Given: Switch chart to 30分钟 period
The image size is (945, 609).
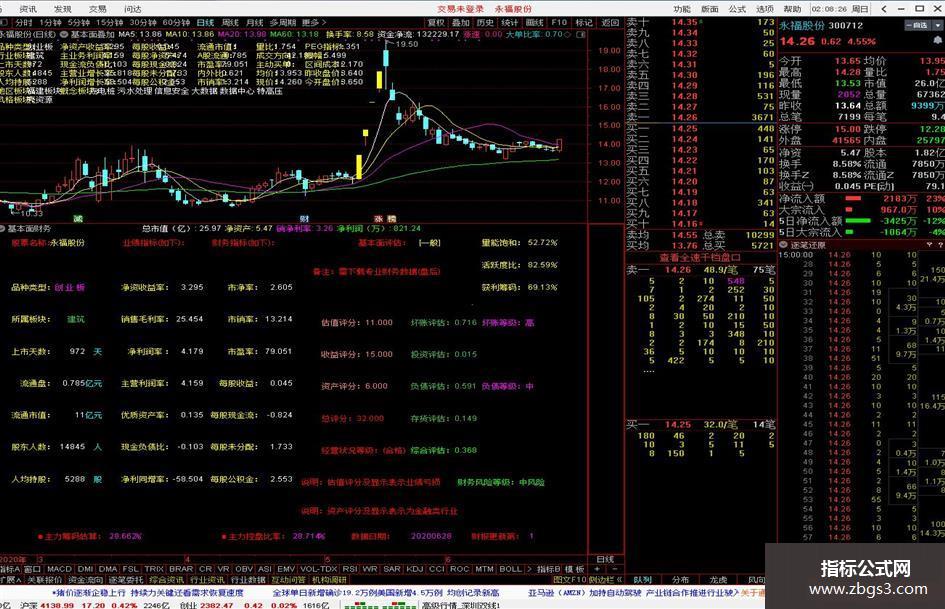Looking at the screenshot, I should [x=143, y=22].
